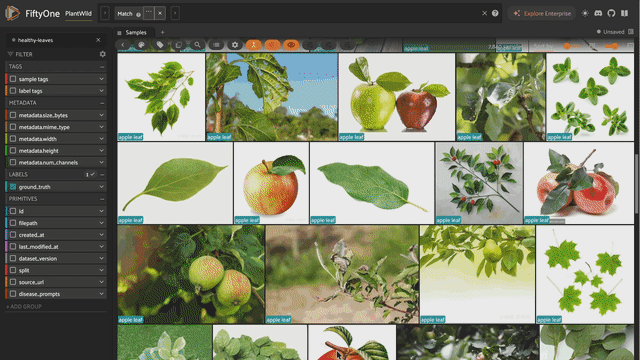Screen dimensions: 640x360
Task: Collapse the METADATA group
Action: (x=102, y=103)
